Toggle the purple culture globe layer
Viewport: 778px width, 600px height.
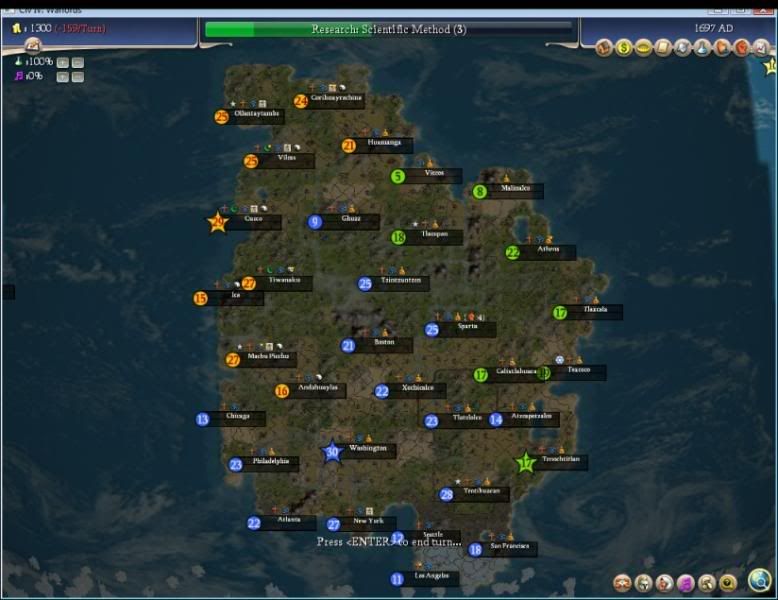(686, 583)
